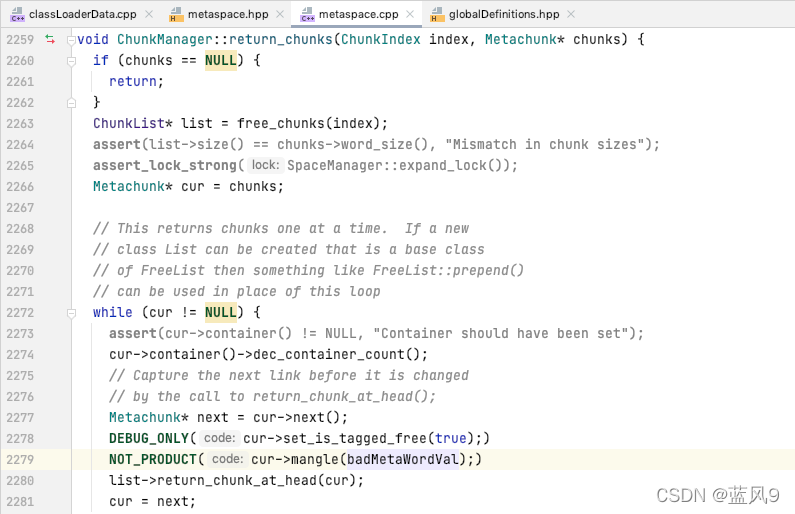Viewport: 795px width, 514px height.
Task: Click line number 2279 in the gutter
Action: (20, 459)
